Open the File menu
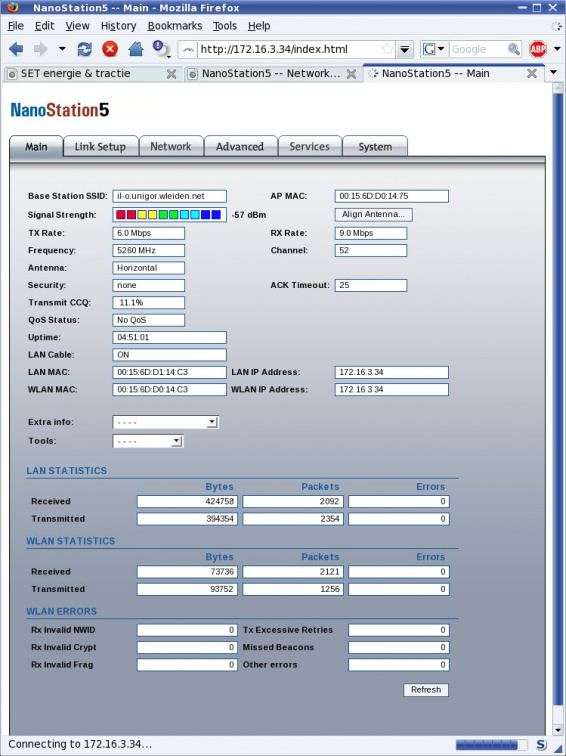The height and width of the screenshot is (756, 566). click(16, 26)
